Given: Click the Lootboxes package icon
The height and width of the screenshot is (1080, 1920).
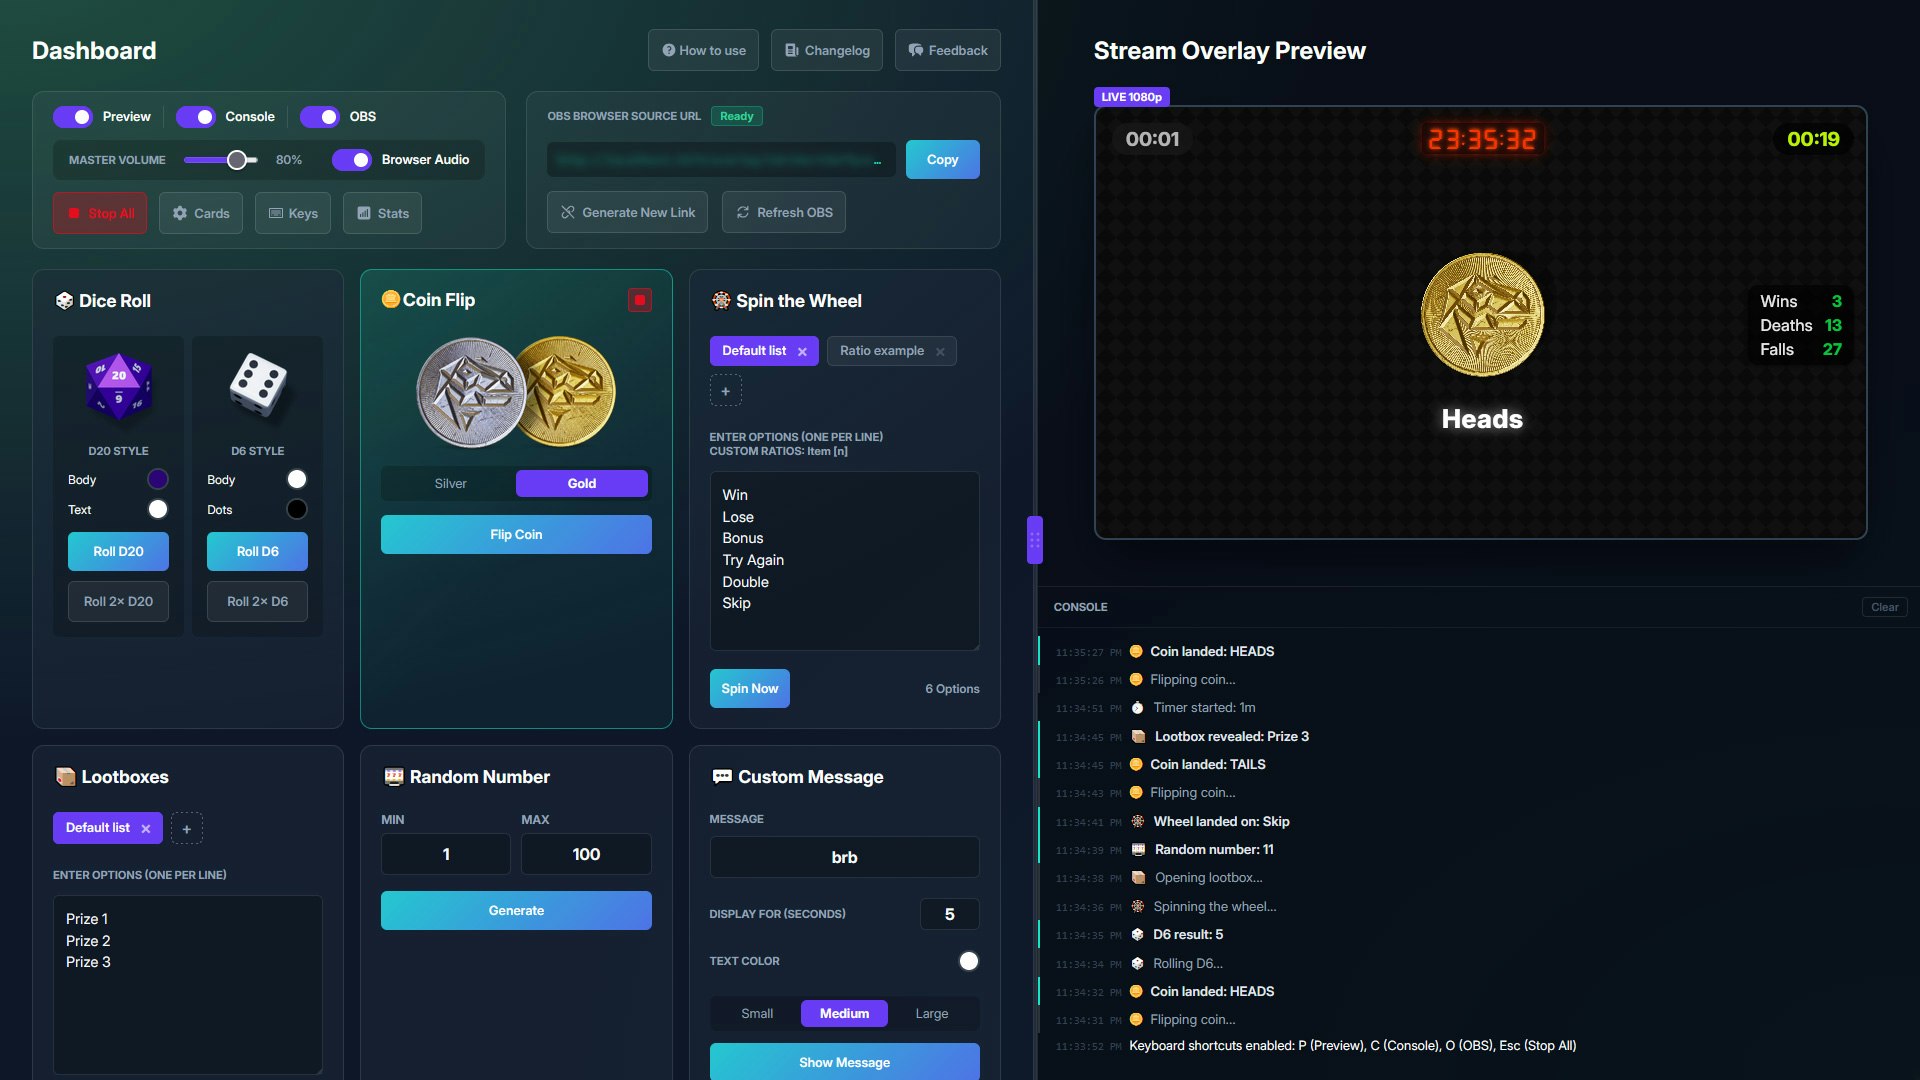Looking at the screenshot, I should click(65, 776).
